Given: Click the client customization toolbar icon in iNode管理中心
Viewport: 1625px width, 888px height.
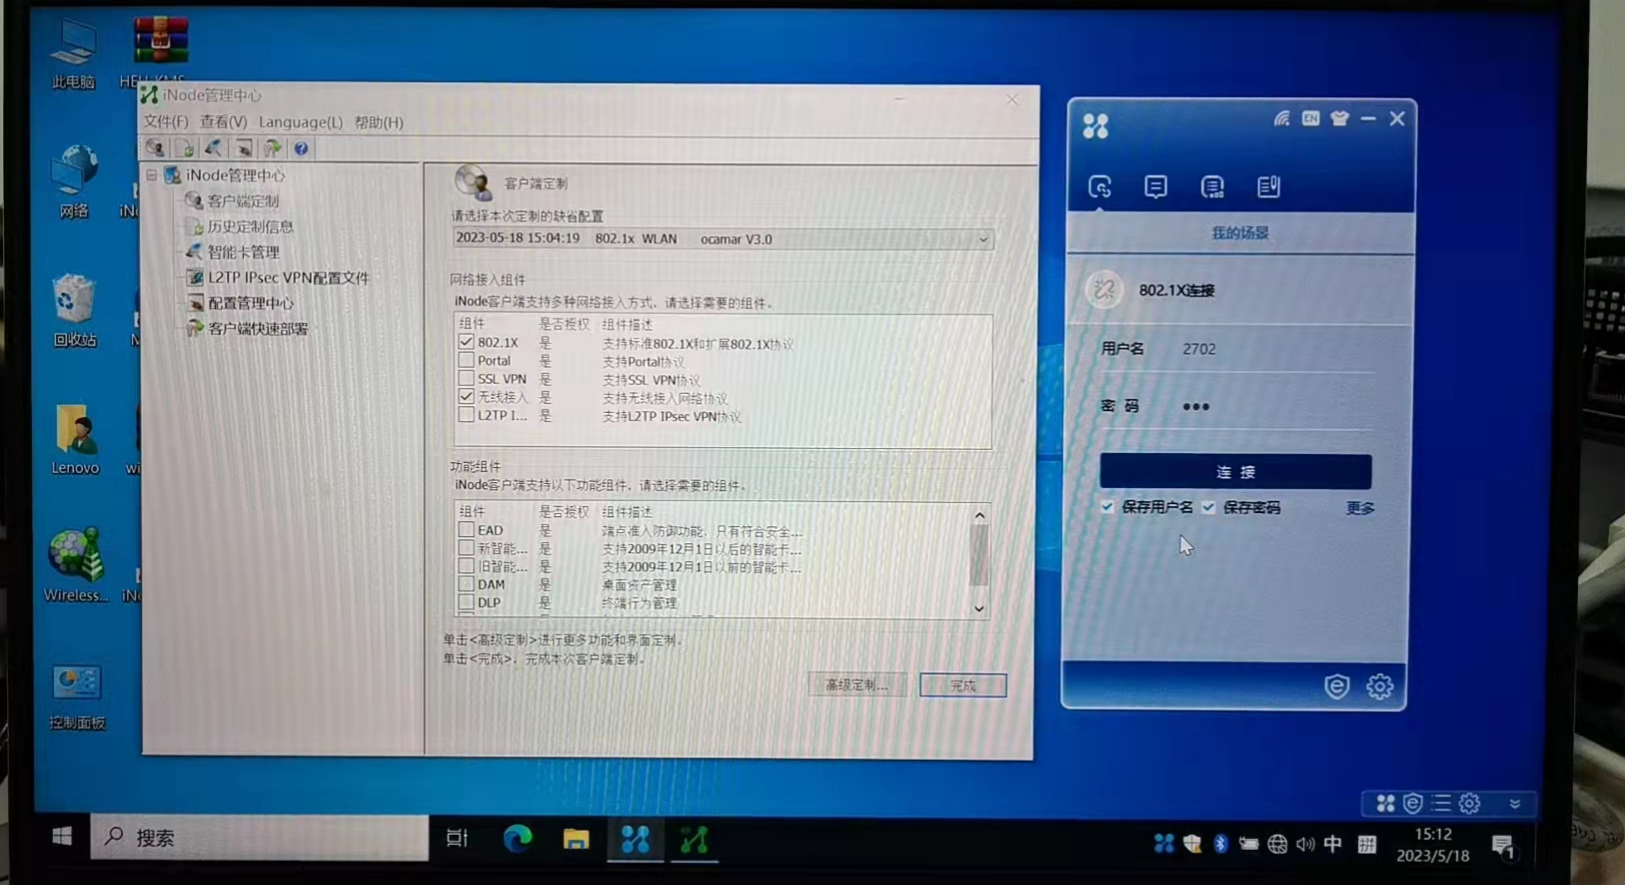Looking at the screenshot, I should tap(155, 149).
